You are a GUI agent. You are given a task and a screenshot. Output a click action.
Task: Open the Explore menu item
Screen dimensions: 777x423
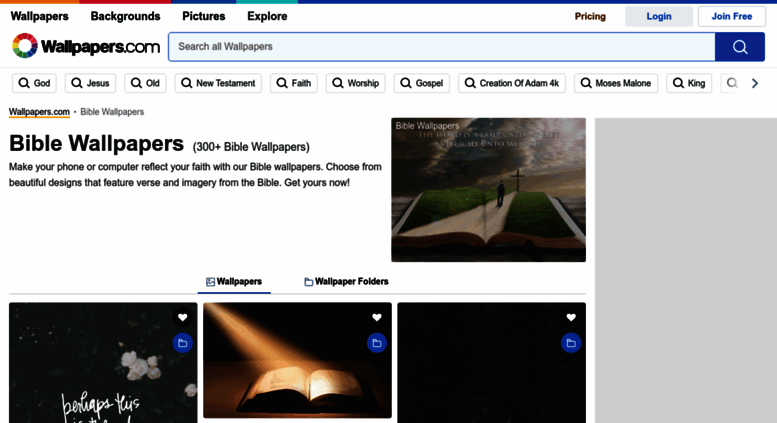tap(267, 16)
